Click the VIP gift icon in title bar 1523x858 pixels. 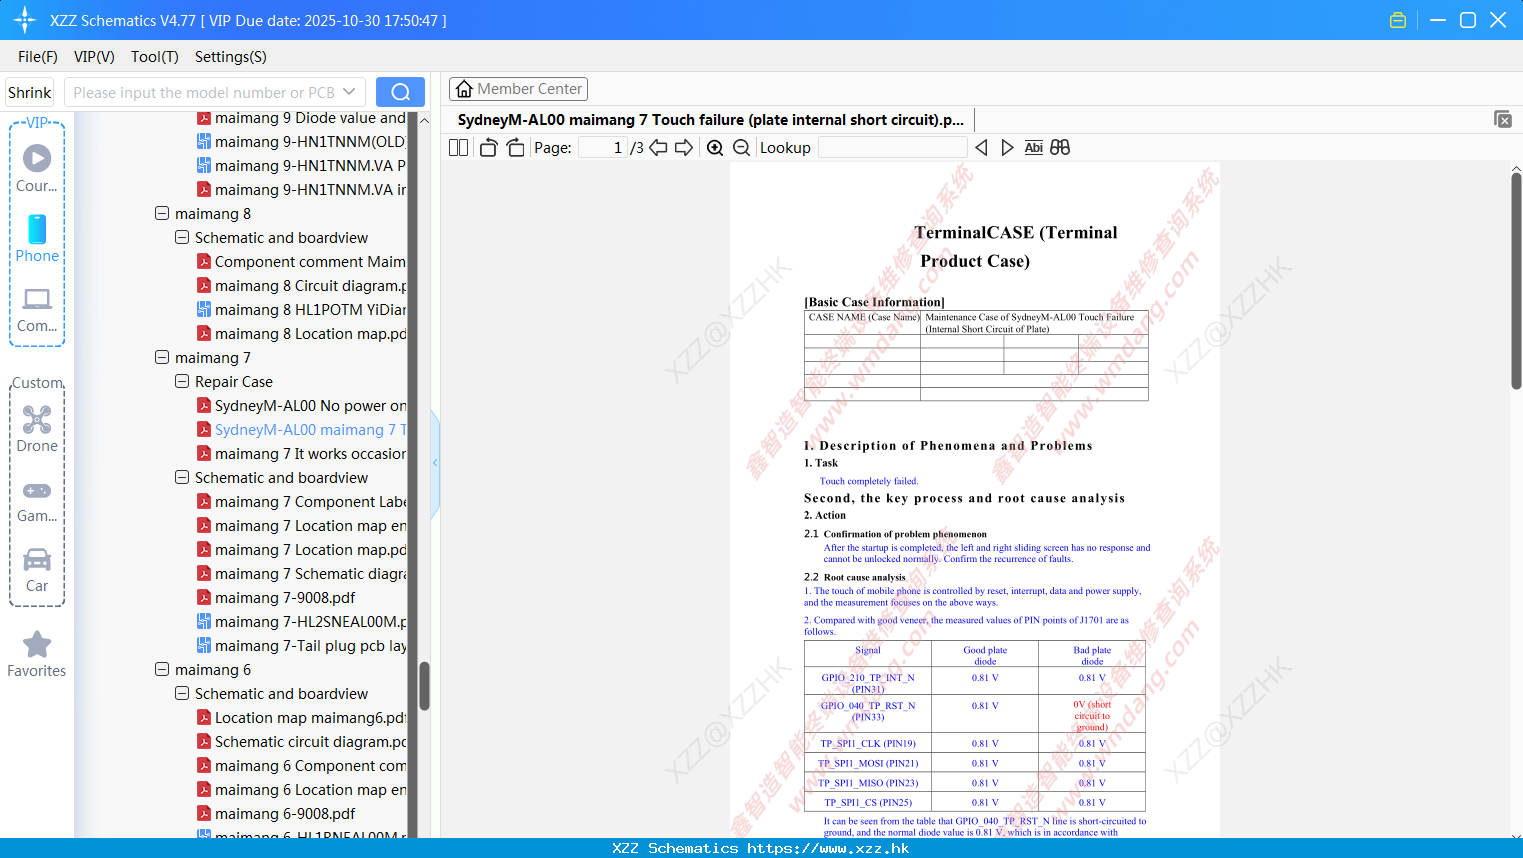pyautogui.click(x=1398, y=20)
